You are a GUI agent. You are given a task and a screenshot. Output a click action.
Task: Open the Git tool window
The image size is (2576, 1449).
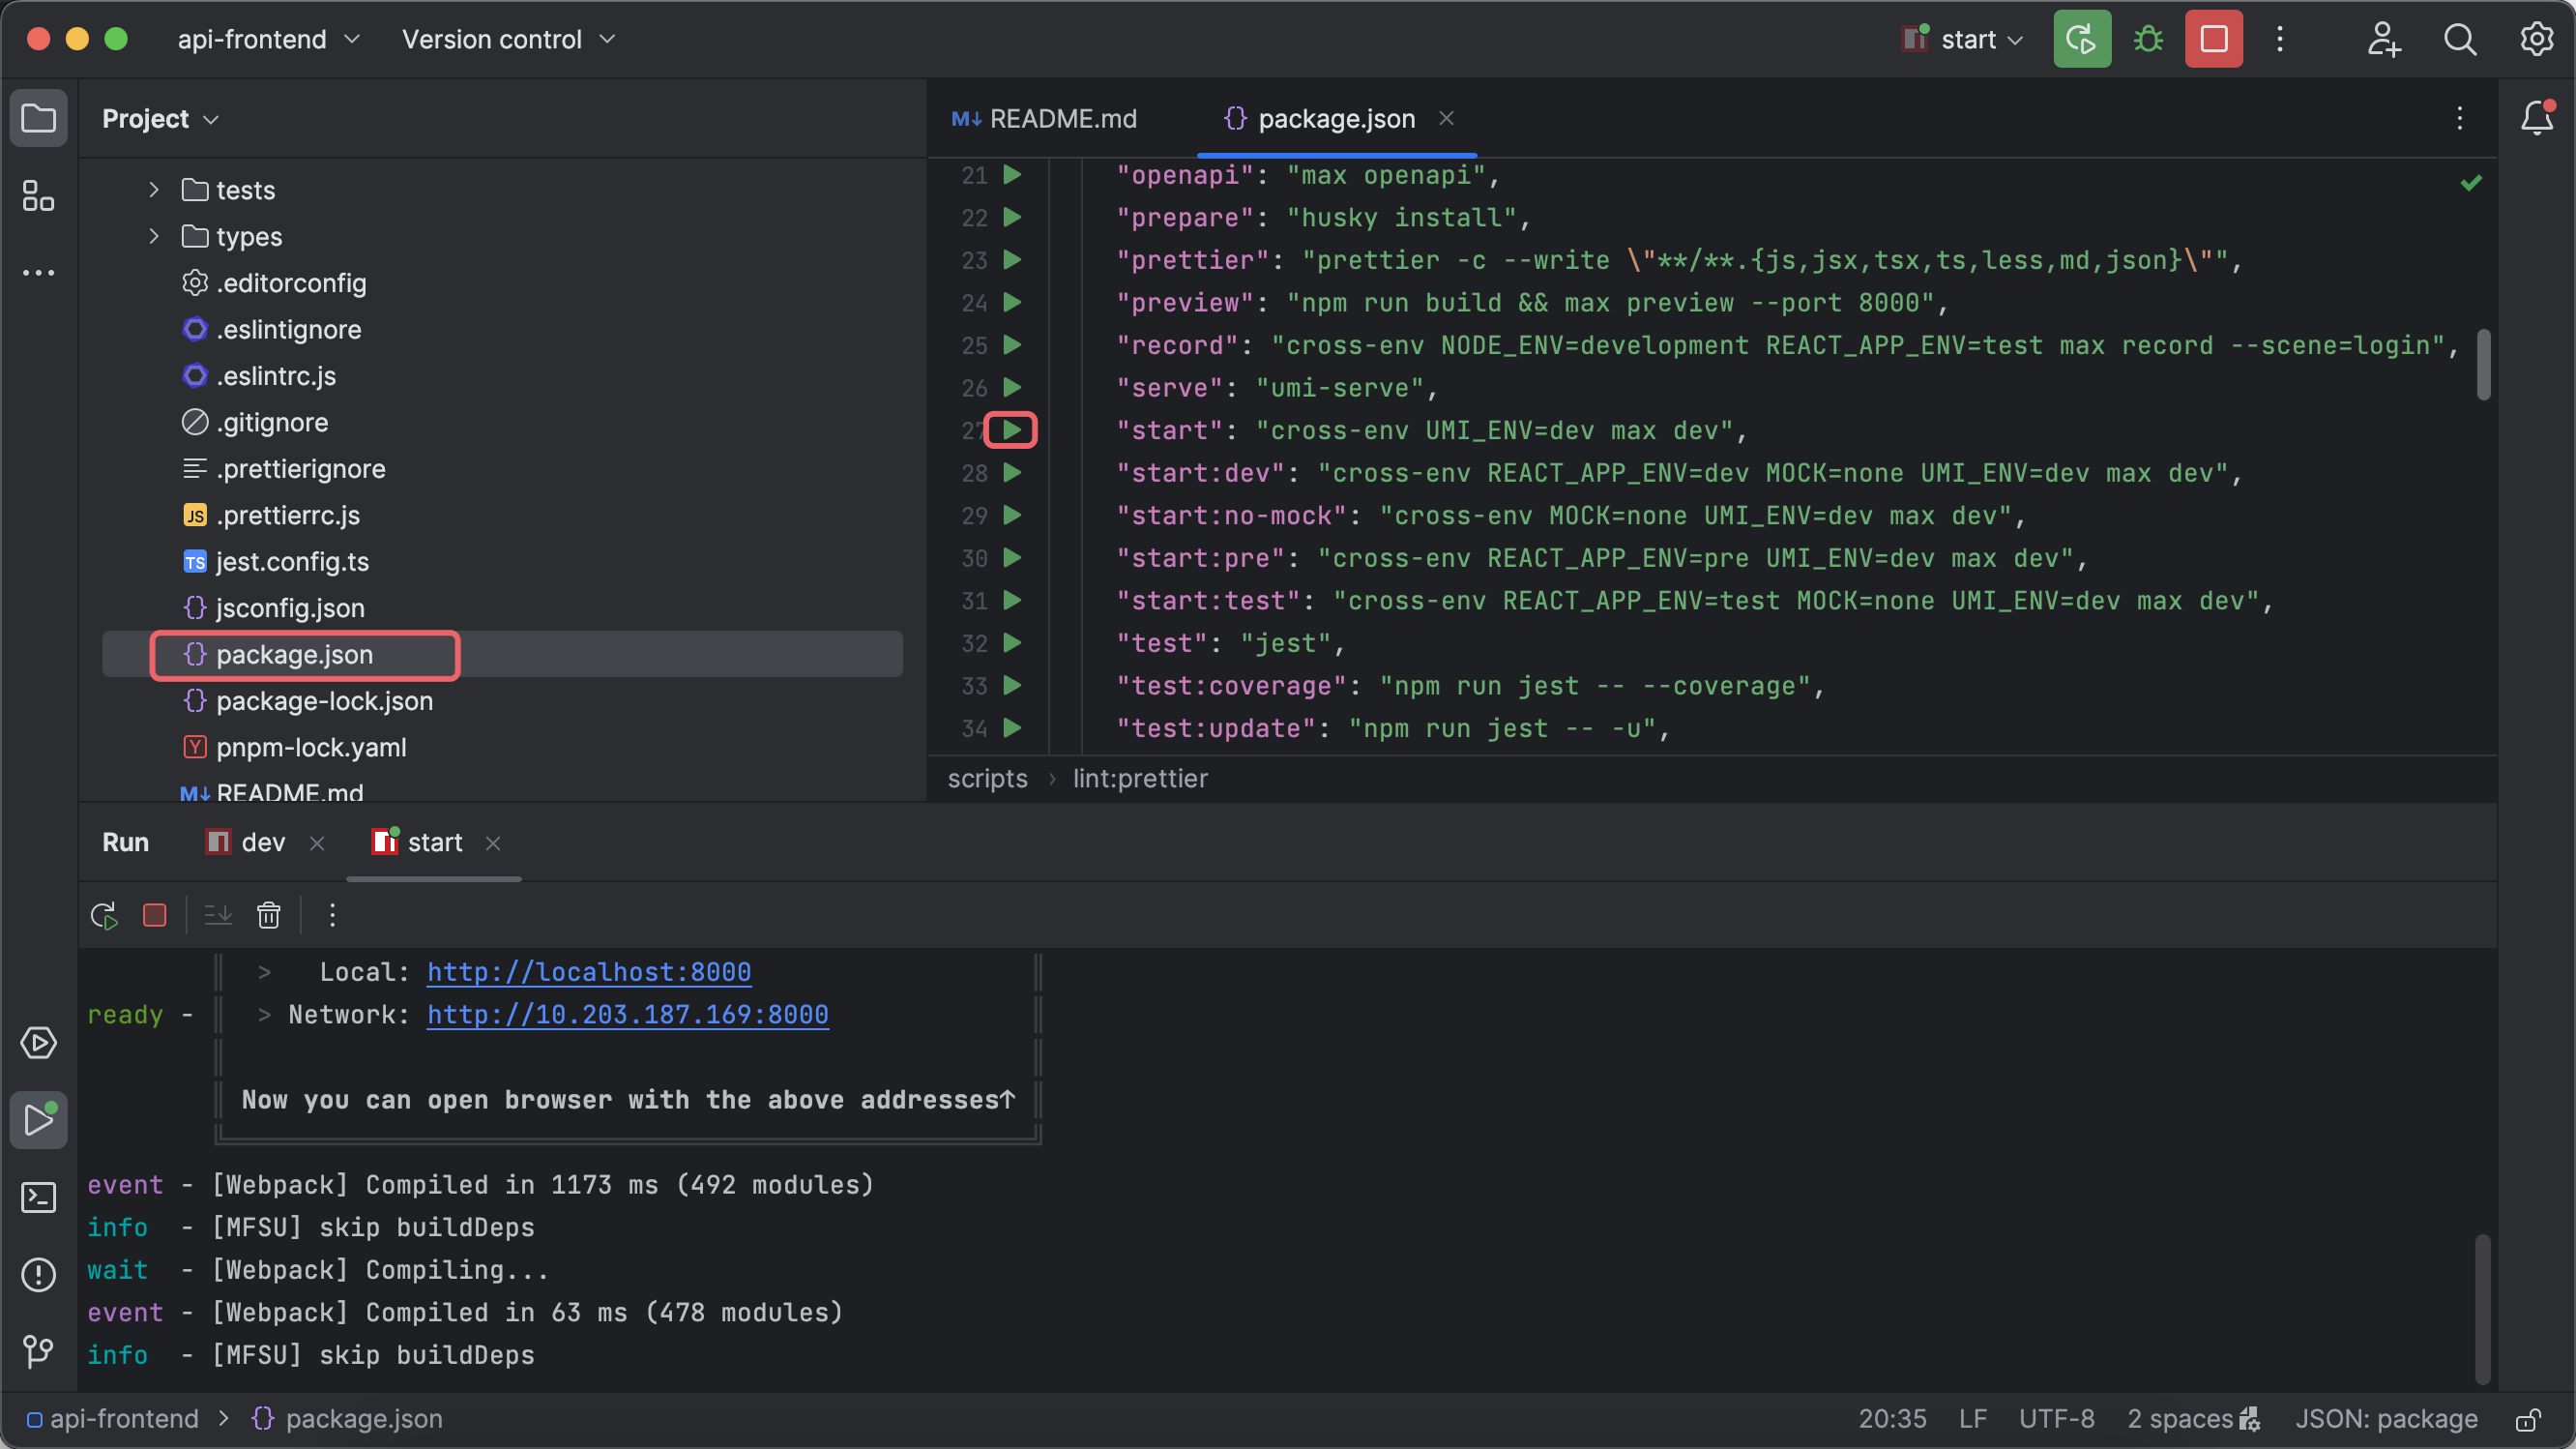point(39,1351)
